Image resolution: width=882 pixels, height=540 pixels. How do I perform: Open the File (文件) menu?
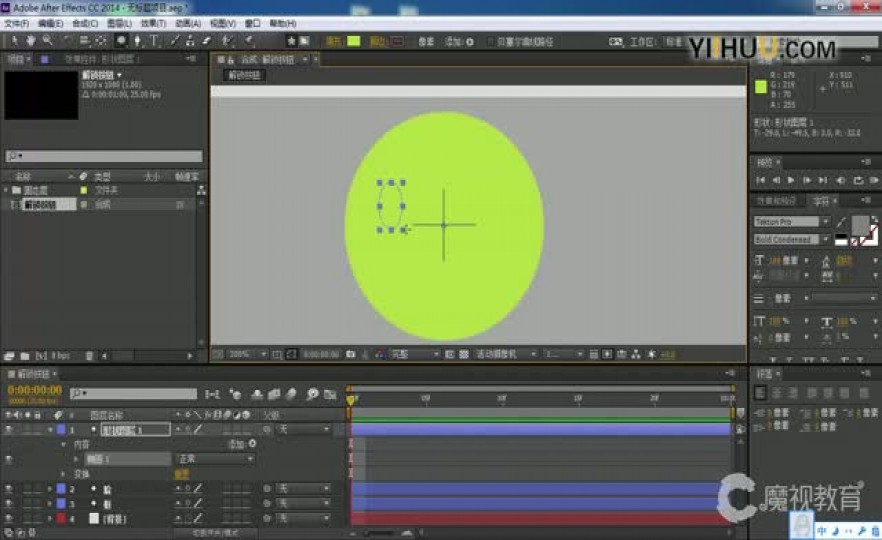(x=17, y=23)
